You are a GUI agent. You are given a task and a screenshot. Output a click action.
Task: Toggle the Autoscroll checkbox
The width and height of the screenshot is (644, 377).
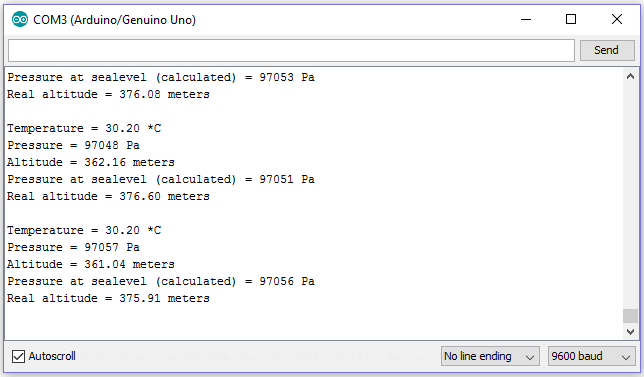point(18,356)
